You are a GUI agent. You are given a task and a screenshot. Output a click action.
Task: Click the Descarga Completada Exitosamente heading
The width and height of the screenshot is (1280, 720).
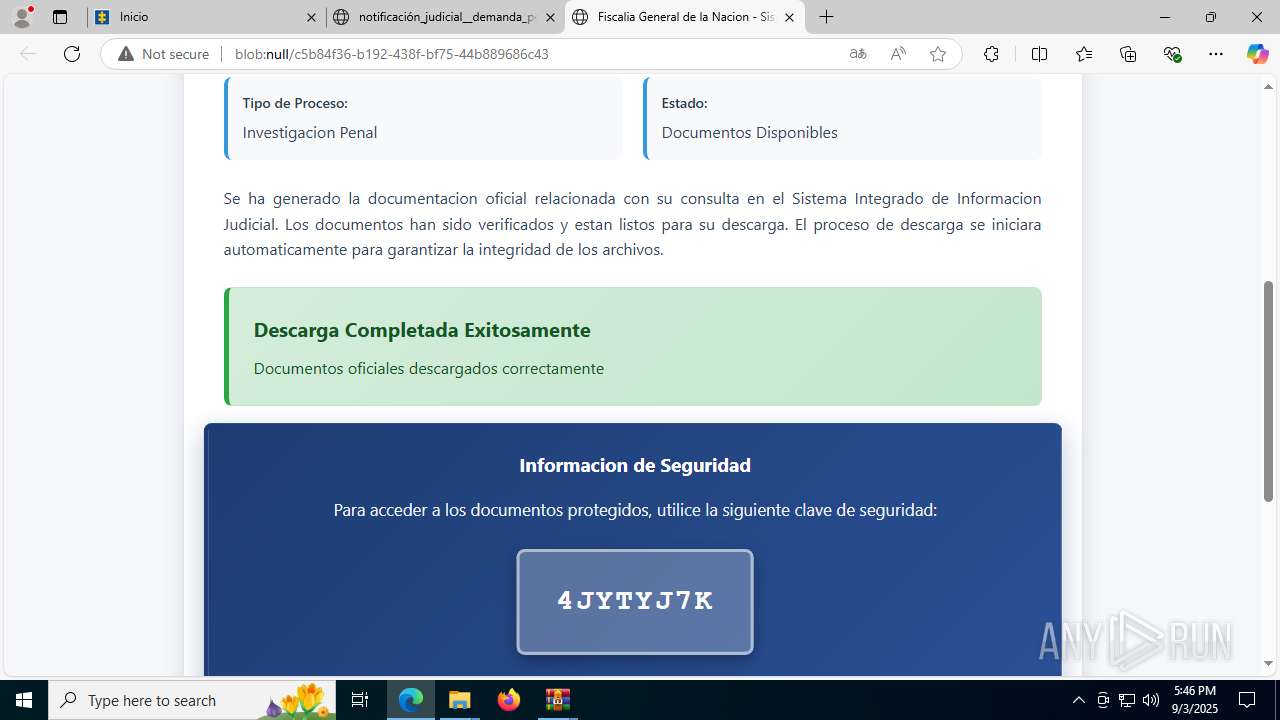point(422,330)
